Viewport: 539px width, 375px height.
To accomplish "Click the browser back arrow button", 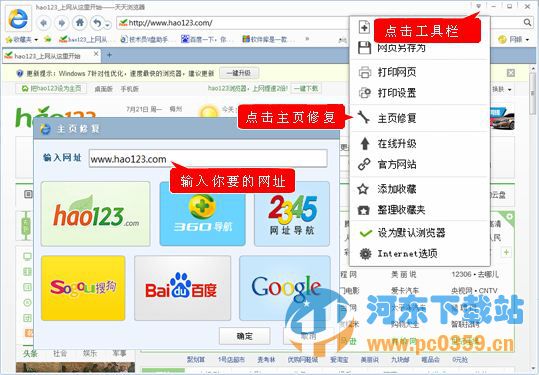I will [x=44, y=23].
